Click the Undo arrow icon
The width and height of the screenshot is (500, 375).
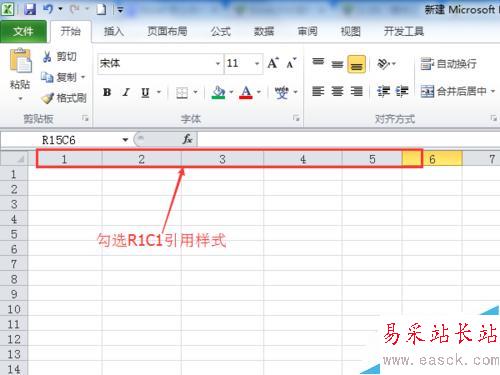[48, 9]
